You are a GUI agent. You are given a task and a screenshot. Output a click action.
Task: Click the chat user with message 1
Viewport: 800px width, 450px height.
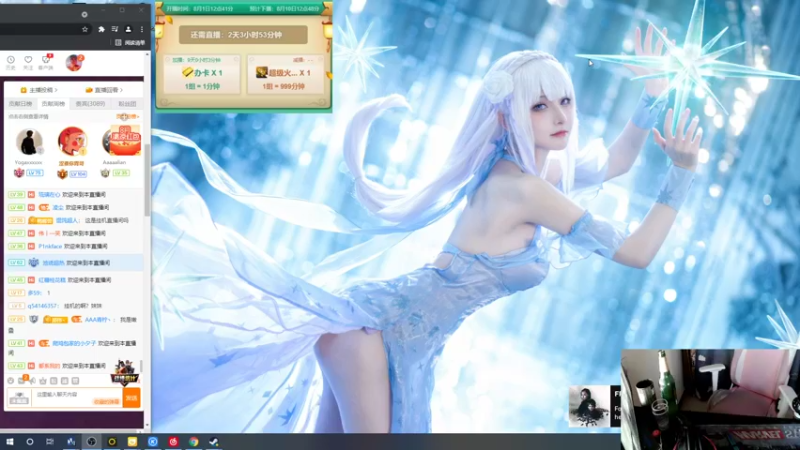tap(34, 293)
